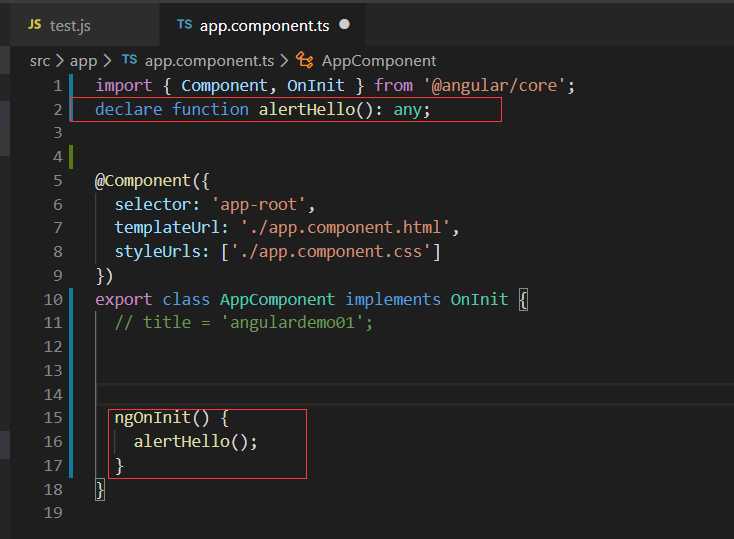
Task: Click the 'alertHello();' call on line 16
Action: tap(196, 442)
